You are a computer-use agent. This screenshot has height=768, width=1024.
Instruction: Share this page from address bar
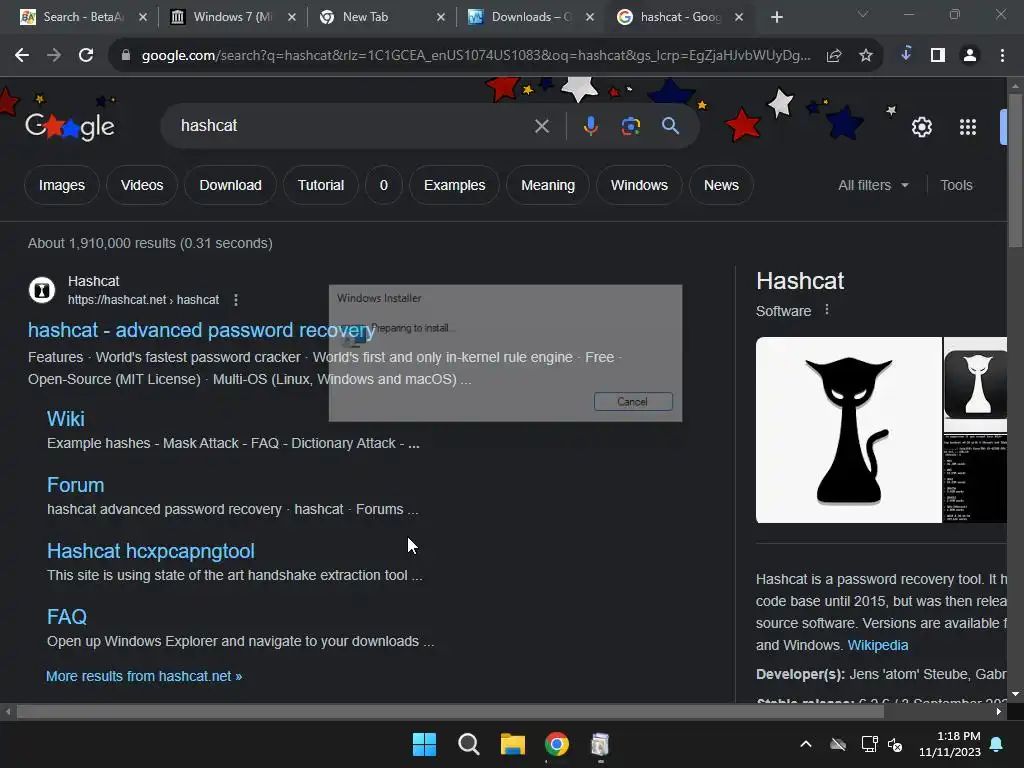(x=834, y=56)
